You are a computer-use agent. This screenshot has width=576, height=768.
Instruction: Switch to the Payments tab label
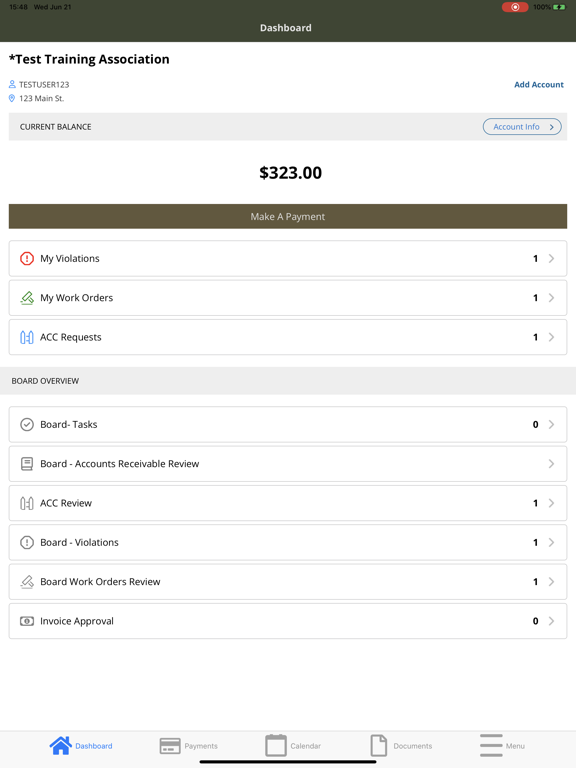[x=201, y=746]
